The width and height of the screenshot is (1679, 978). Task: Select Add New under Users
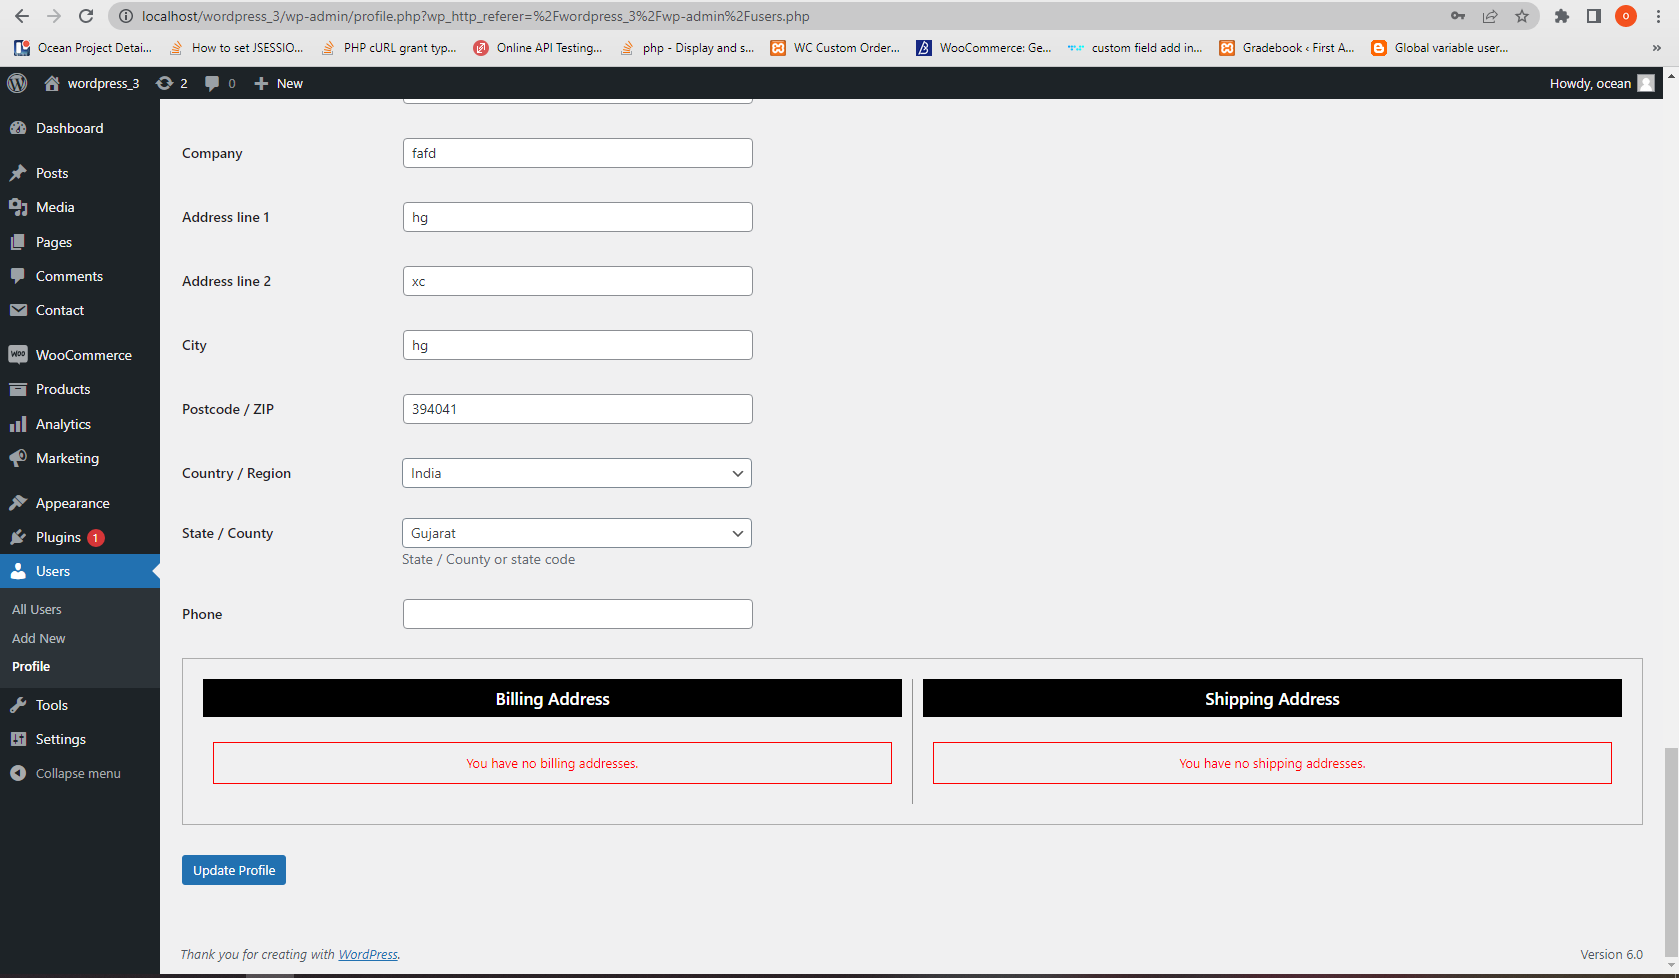pyautogui.click(x=38, y=638)
